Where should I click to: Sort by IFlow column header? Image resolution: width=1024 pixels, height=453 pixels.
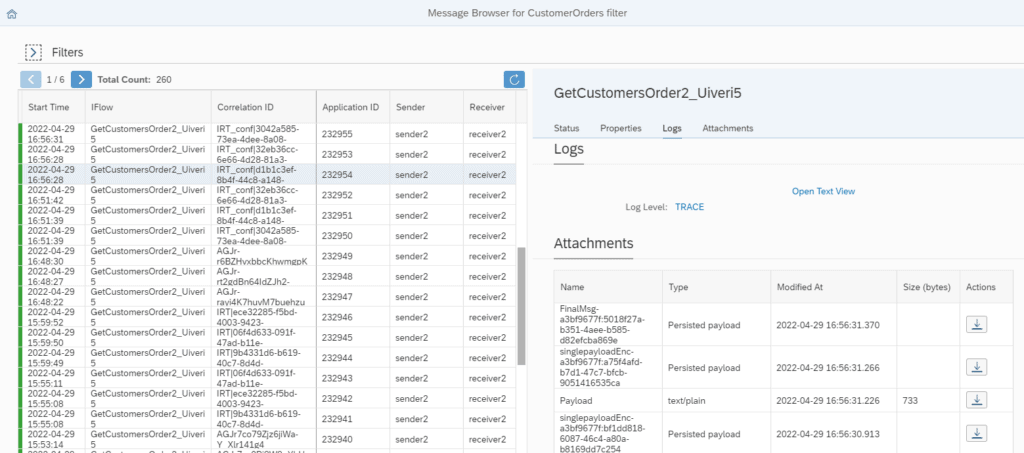coord(148,107)
